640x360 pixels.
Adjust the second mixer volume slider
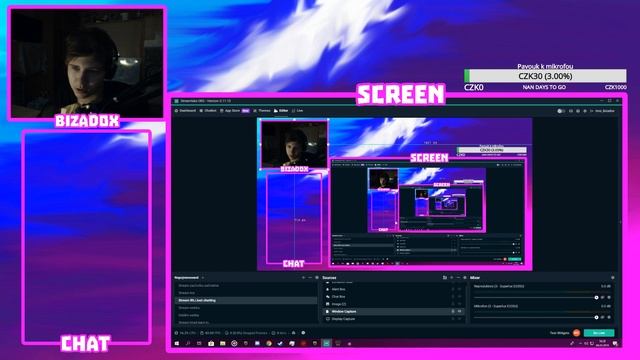click(536, 317)
